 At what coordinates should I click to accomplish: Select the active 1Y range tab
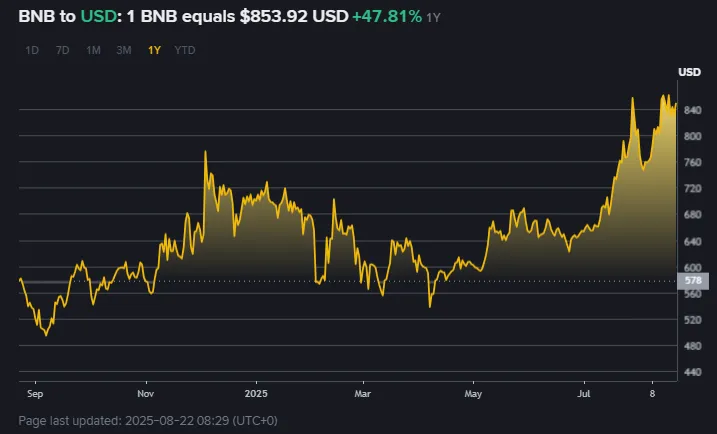pos(154,50)
